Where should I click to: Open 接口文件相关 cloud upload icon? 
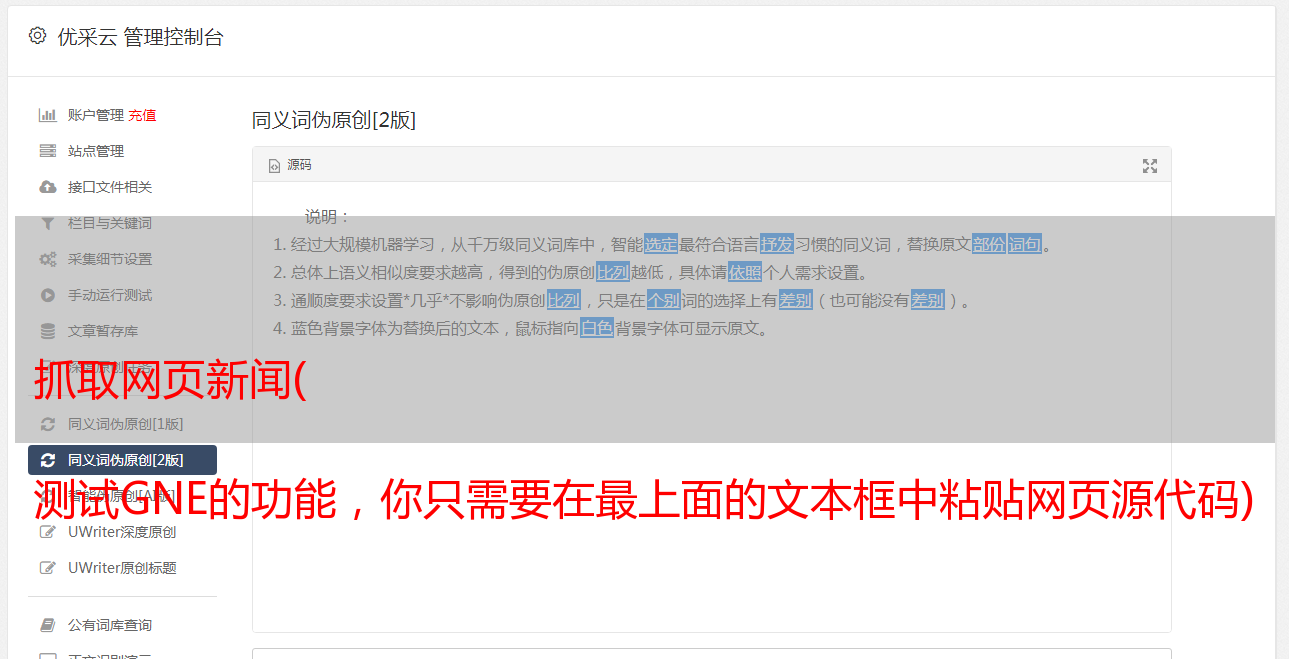[47, 187]
